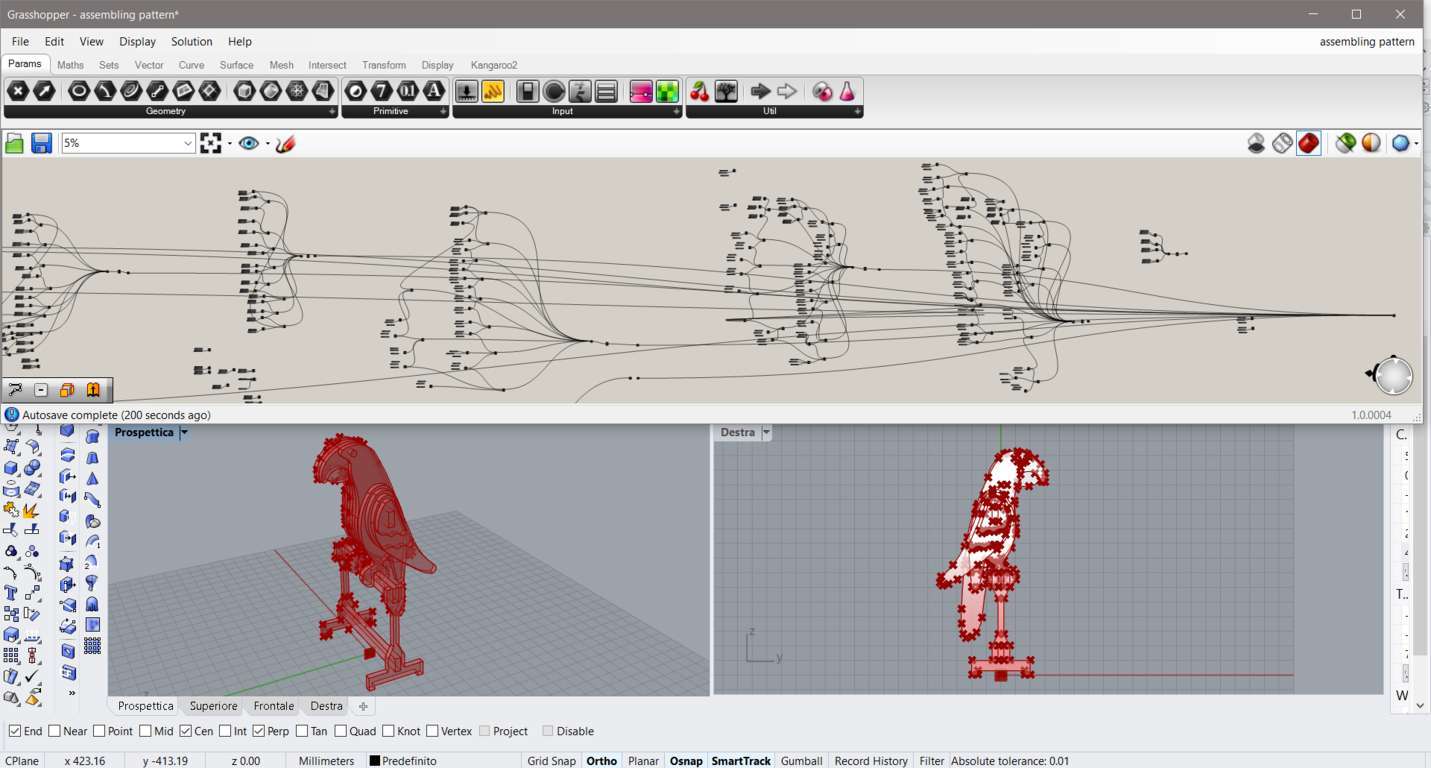Viewport: 1431px width, 768px height.
Task: Select the Text primitive parameter (A icon)
Action: coord(434,91)
